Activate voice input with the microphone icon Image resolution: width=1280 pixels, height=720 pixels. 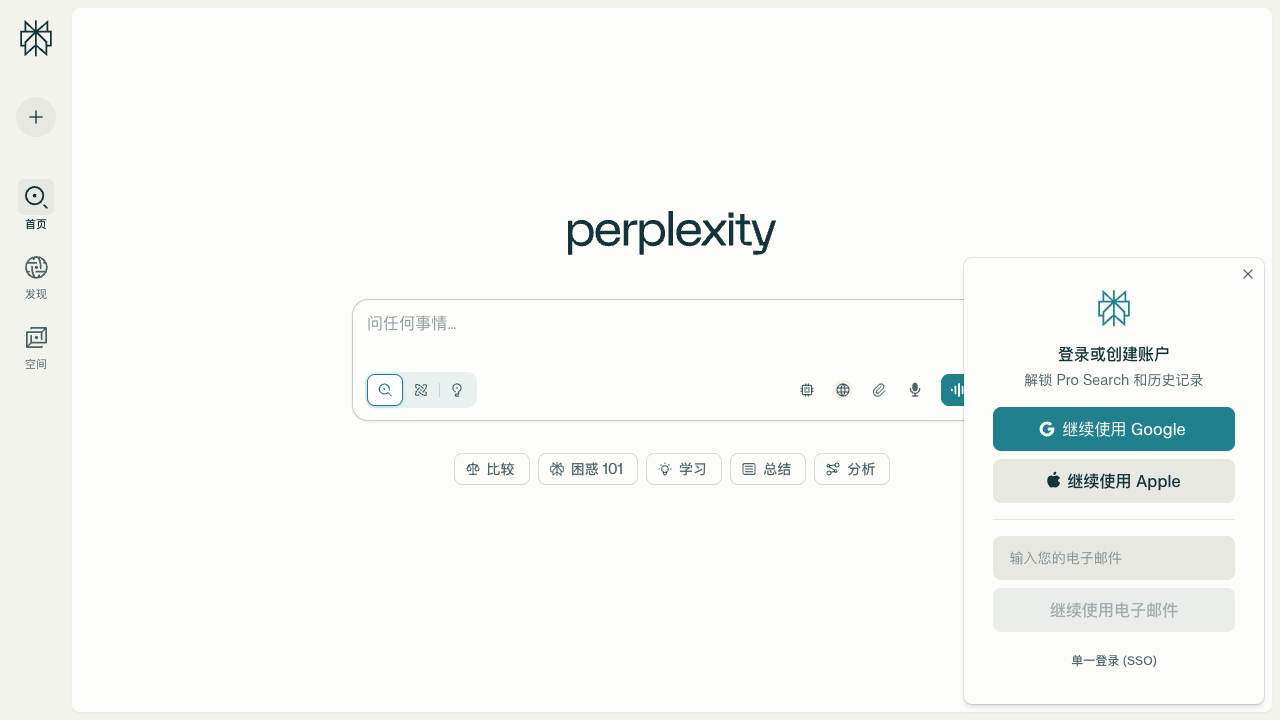(x=914, y=390)
